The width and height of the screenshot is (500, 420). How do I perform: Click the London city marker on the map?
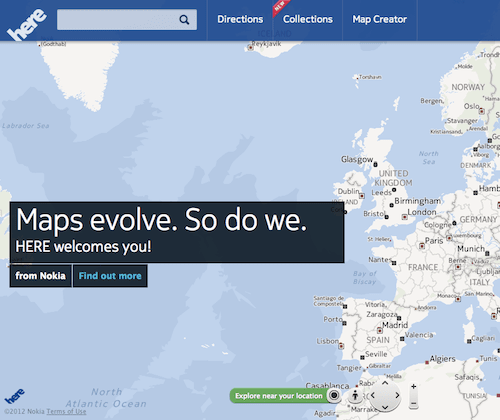(405, 217)
